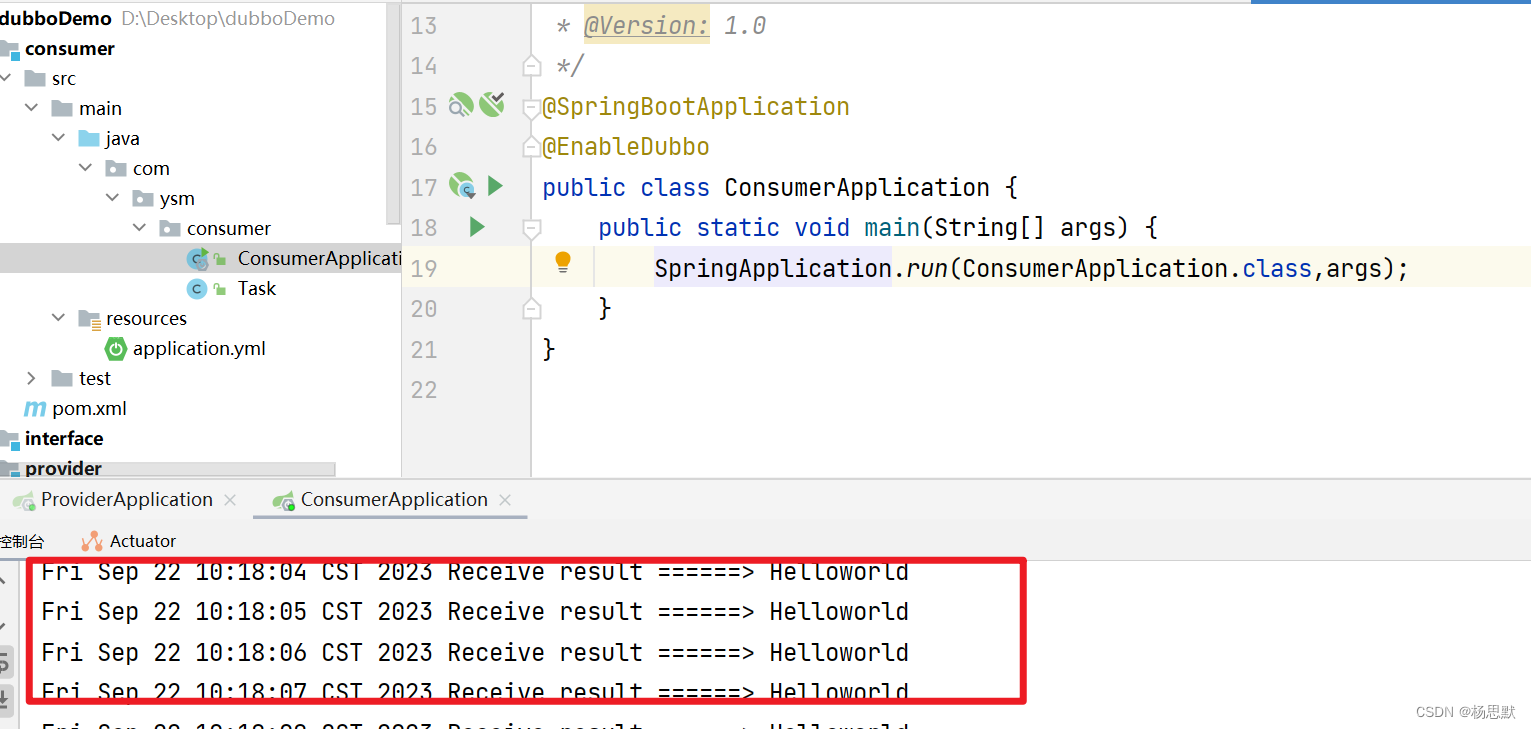Click scroll-to-end icon in console toolbar
Screen dimensions: 1531x729
(x=5, y=699)
